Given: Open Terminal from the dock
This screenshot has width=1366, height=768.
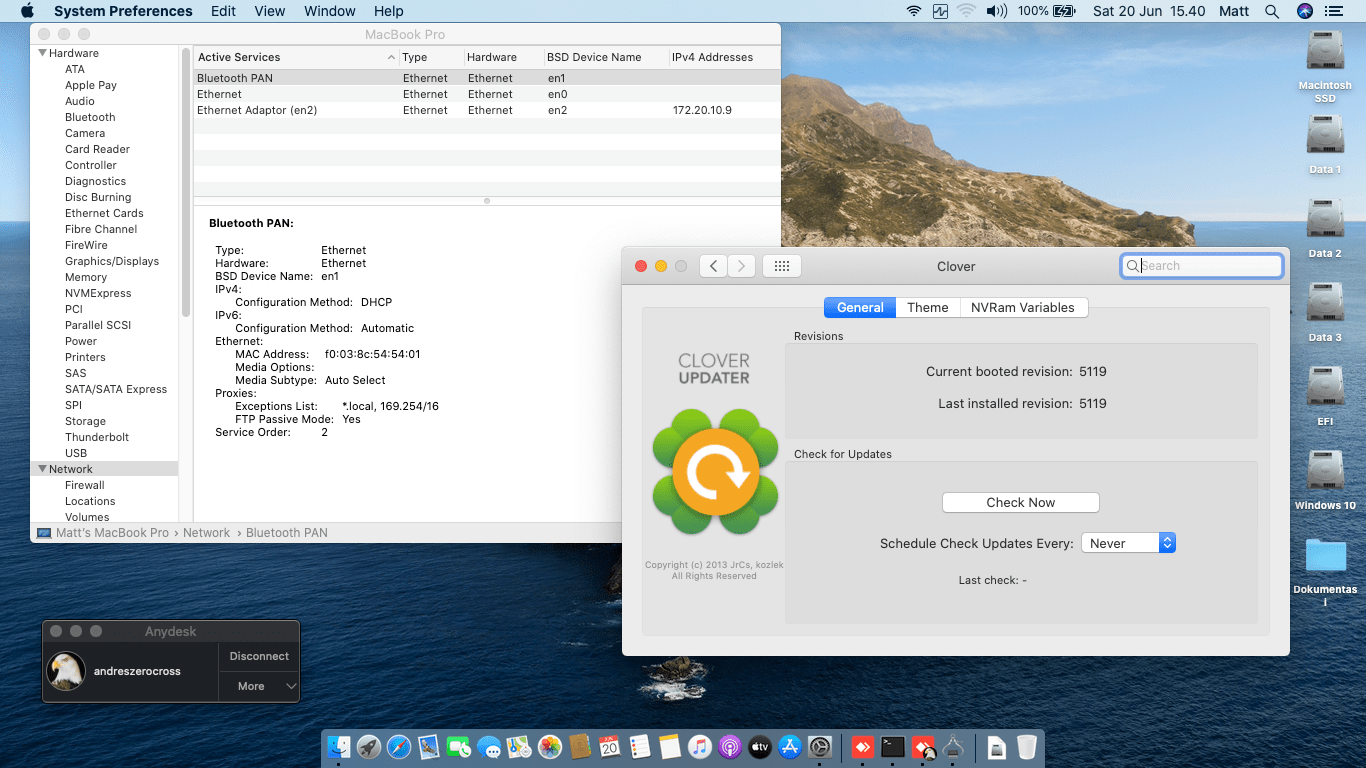Looking at the screenshot, I should [x=893, y=747].
